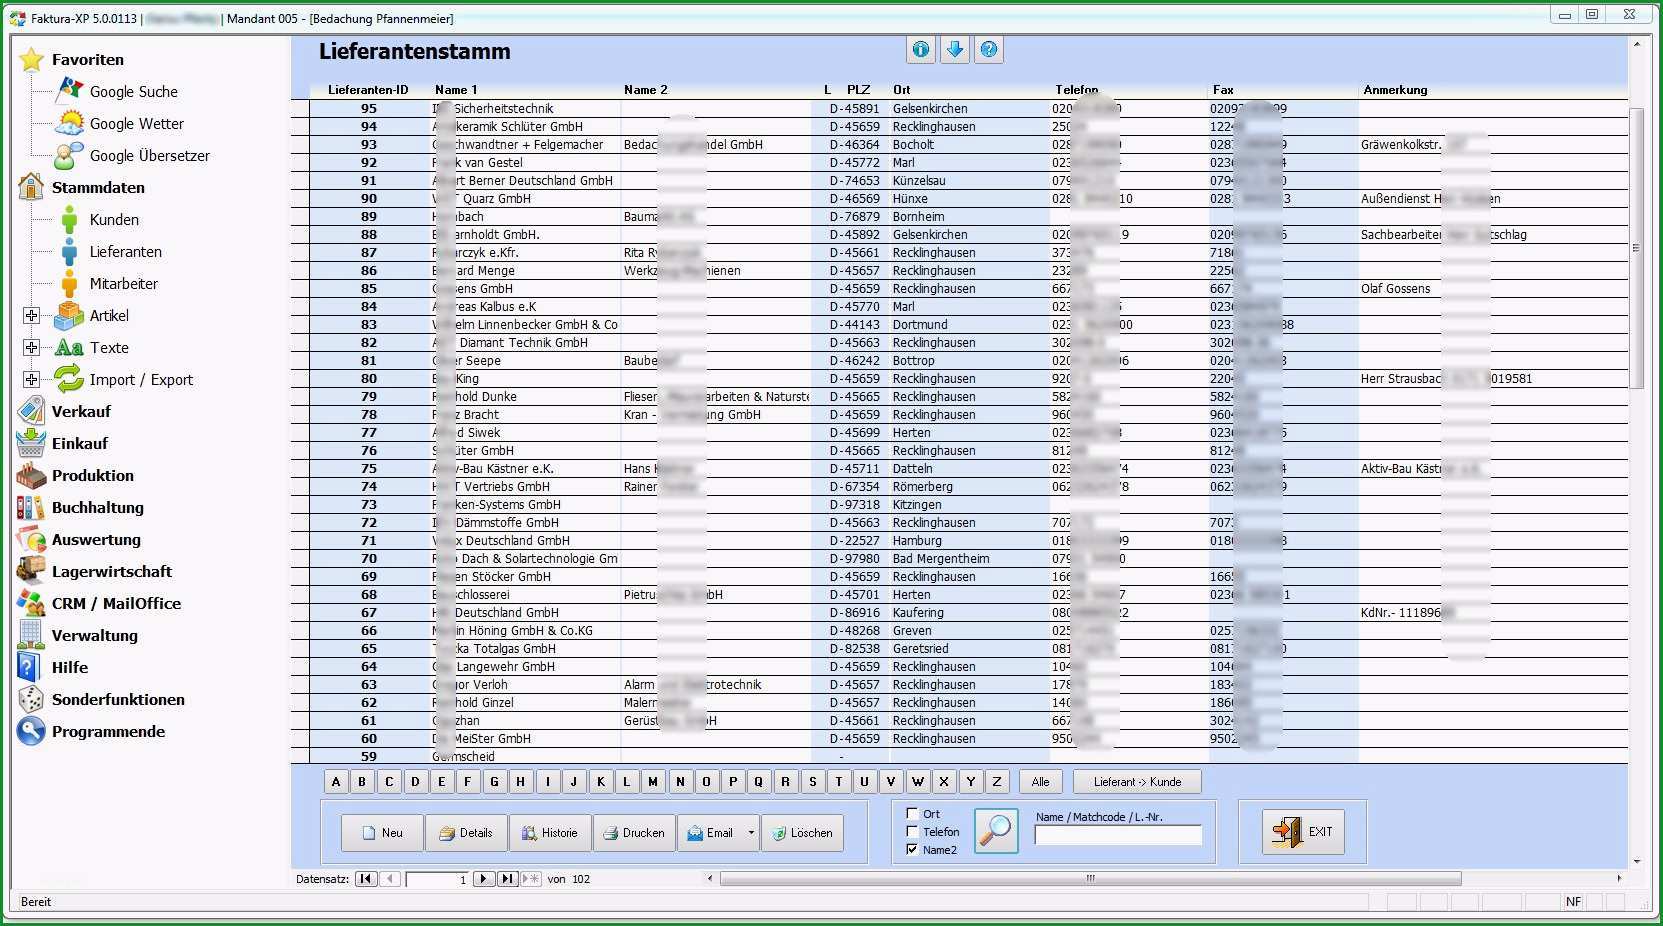Open supplier Details
This screenshot has height=926, width=1663.
(x=466, y=832)
